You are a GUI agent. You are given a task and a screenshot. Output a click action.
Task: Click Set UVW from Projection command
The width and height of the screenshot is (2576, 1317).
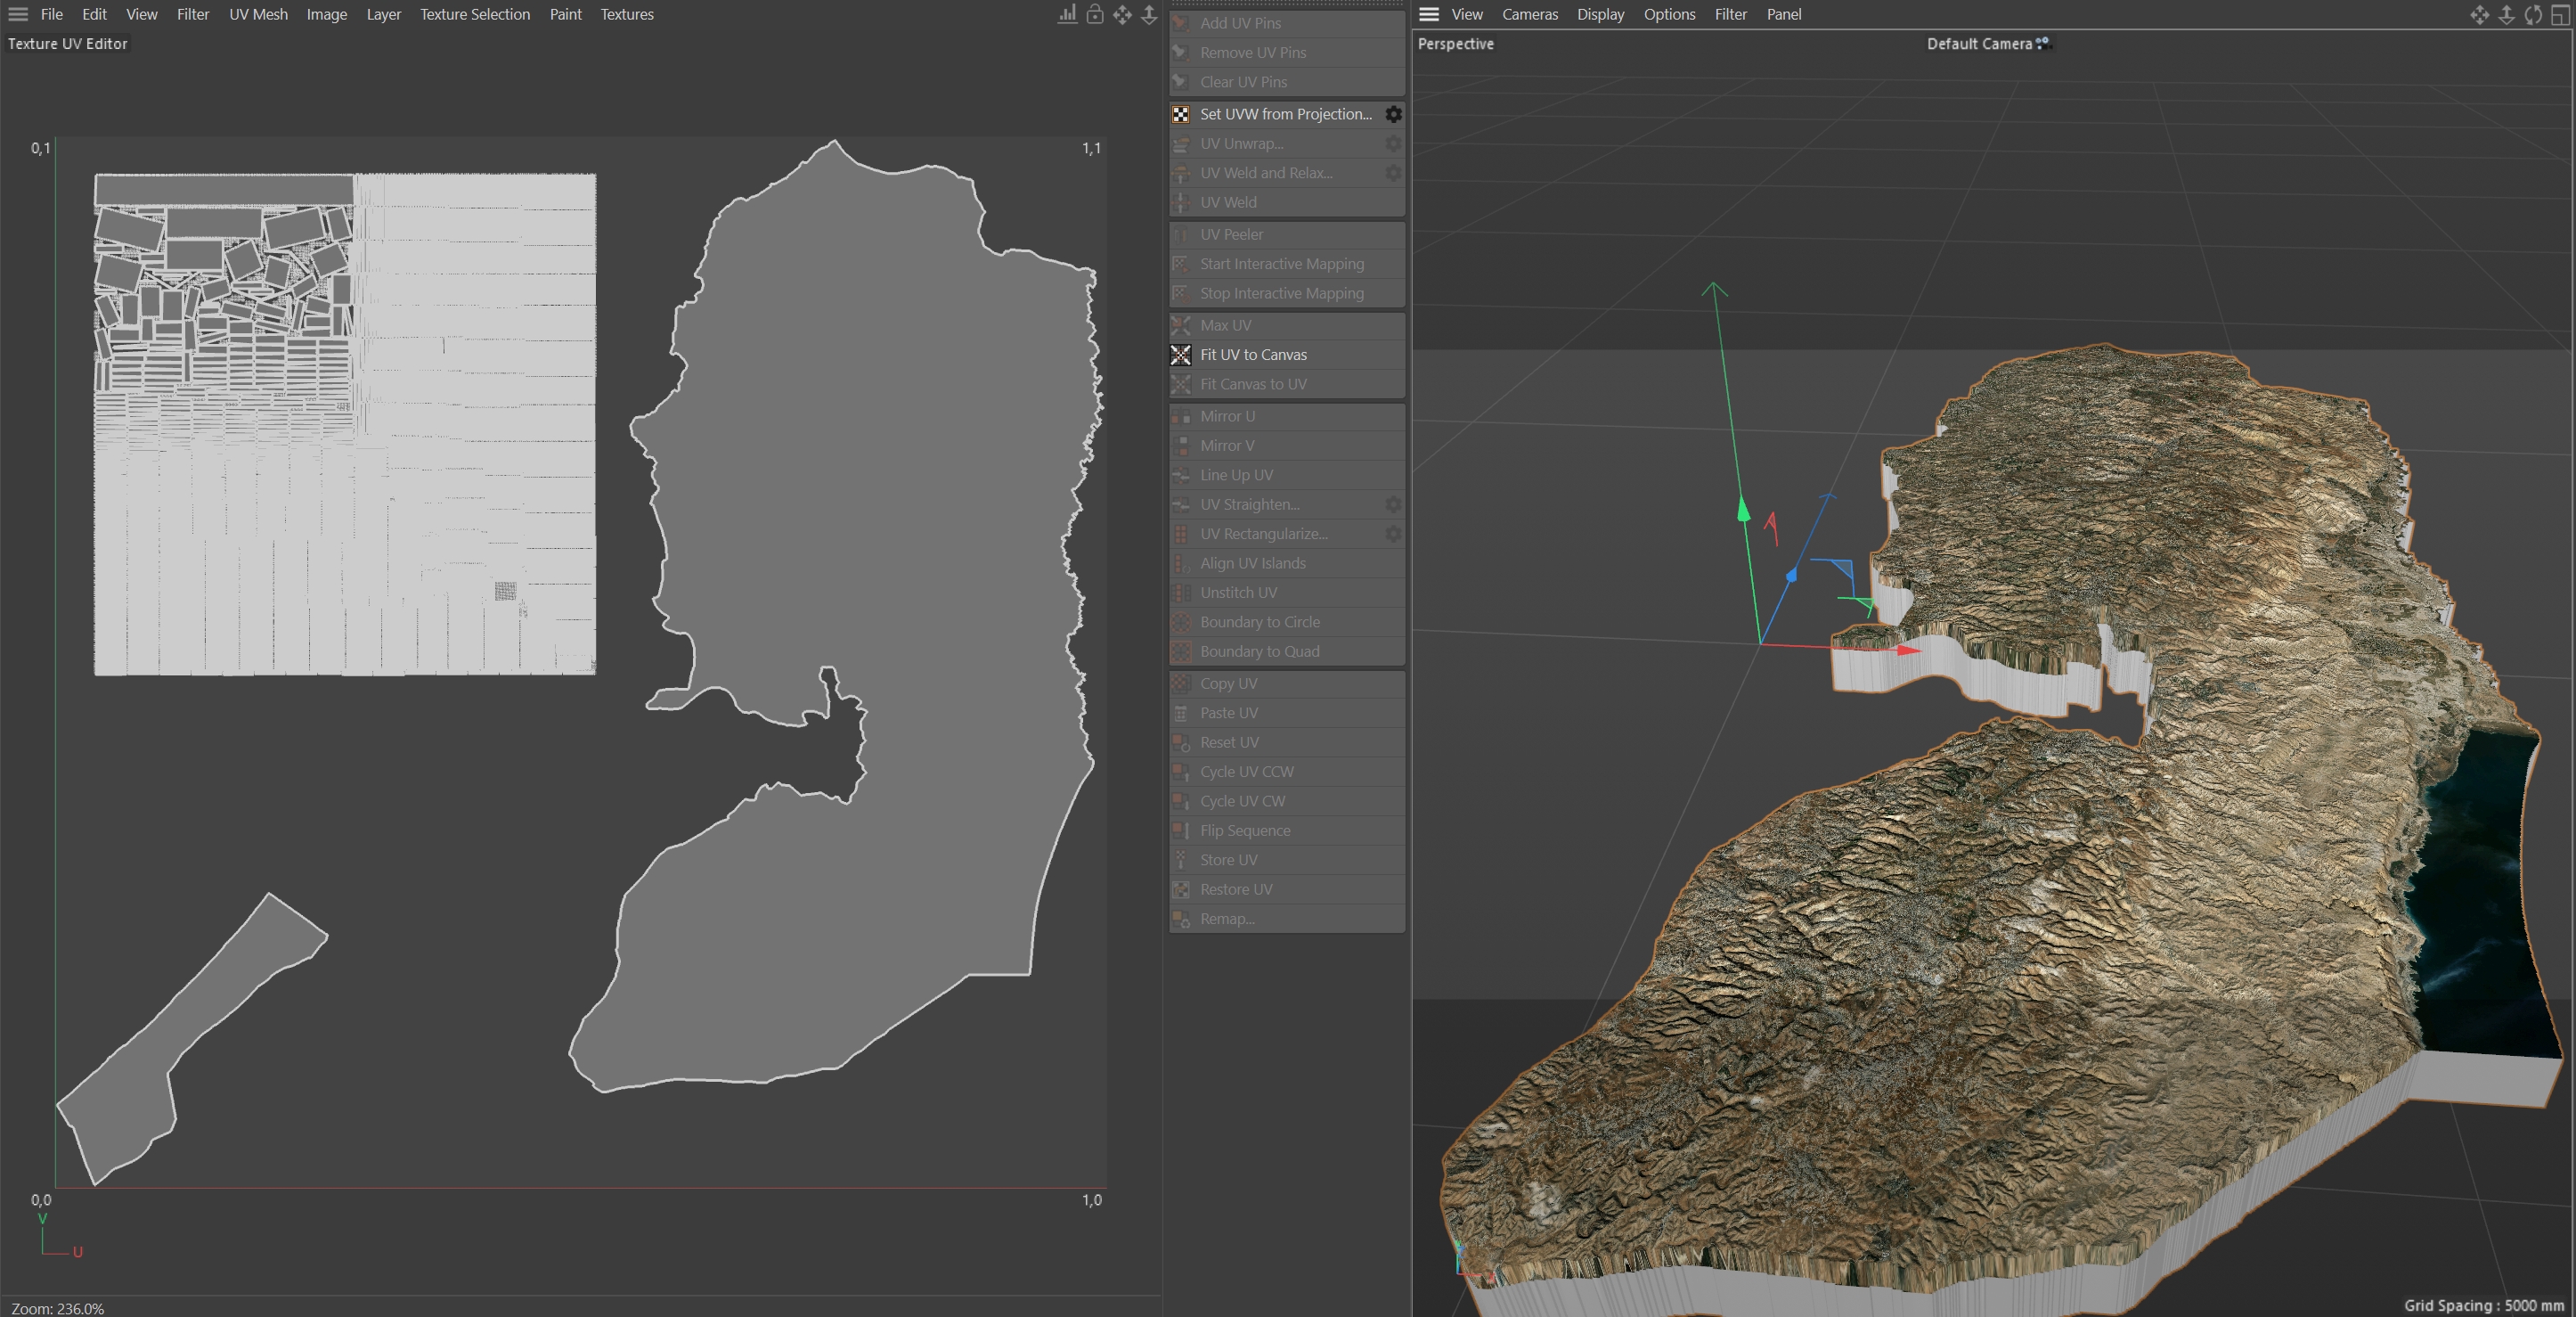(1285, 114)
